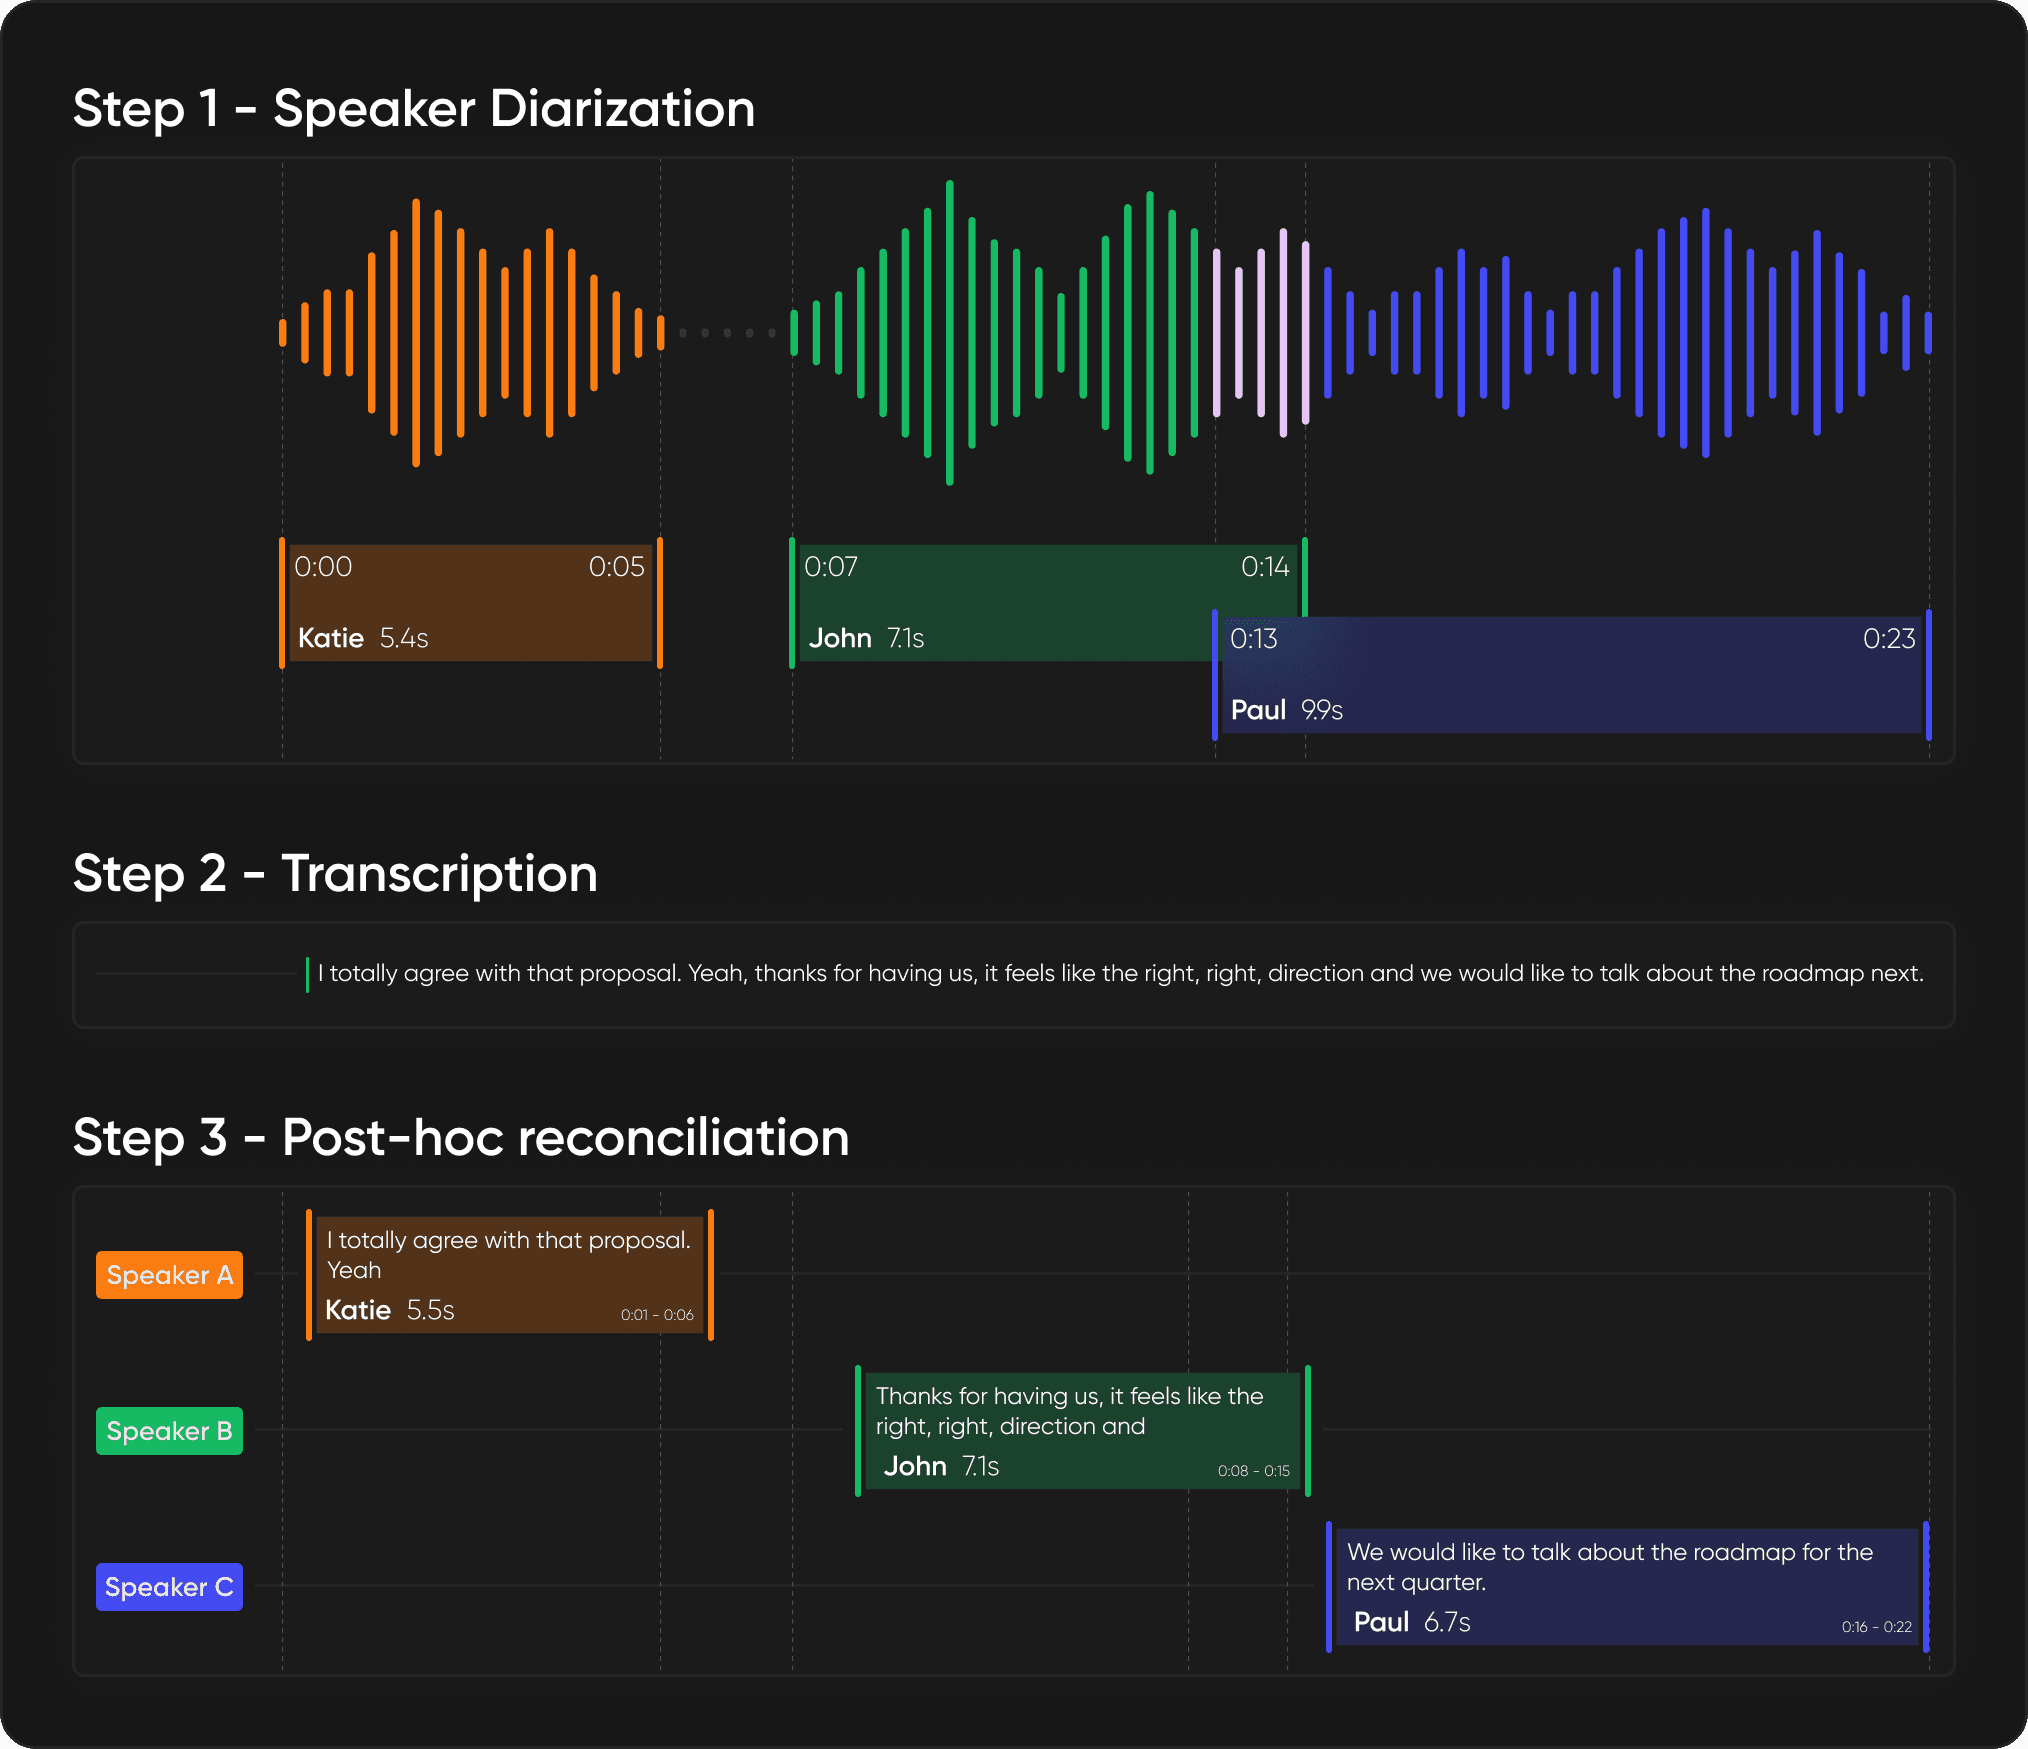Viewport: 2028px width, 1749px height.
Task: Click the Step 3 Post-hoc reconciliation heading
Action: click(x=461, y=1137)
